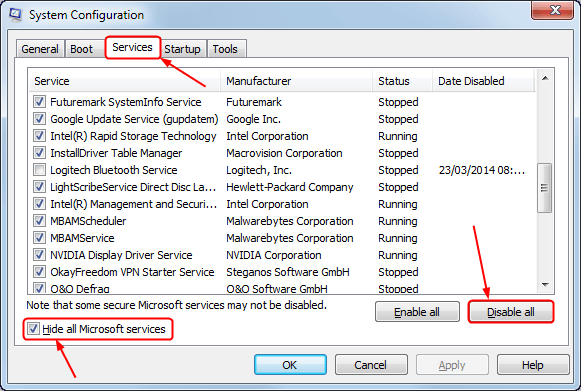Click Stopped status of Futuremark SystemInfo Service
Viewport: 581px width, 391px height.
[x=398, y=102]
